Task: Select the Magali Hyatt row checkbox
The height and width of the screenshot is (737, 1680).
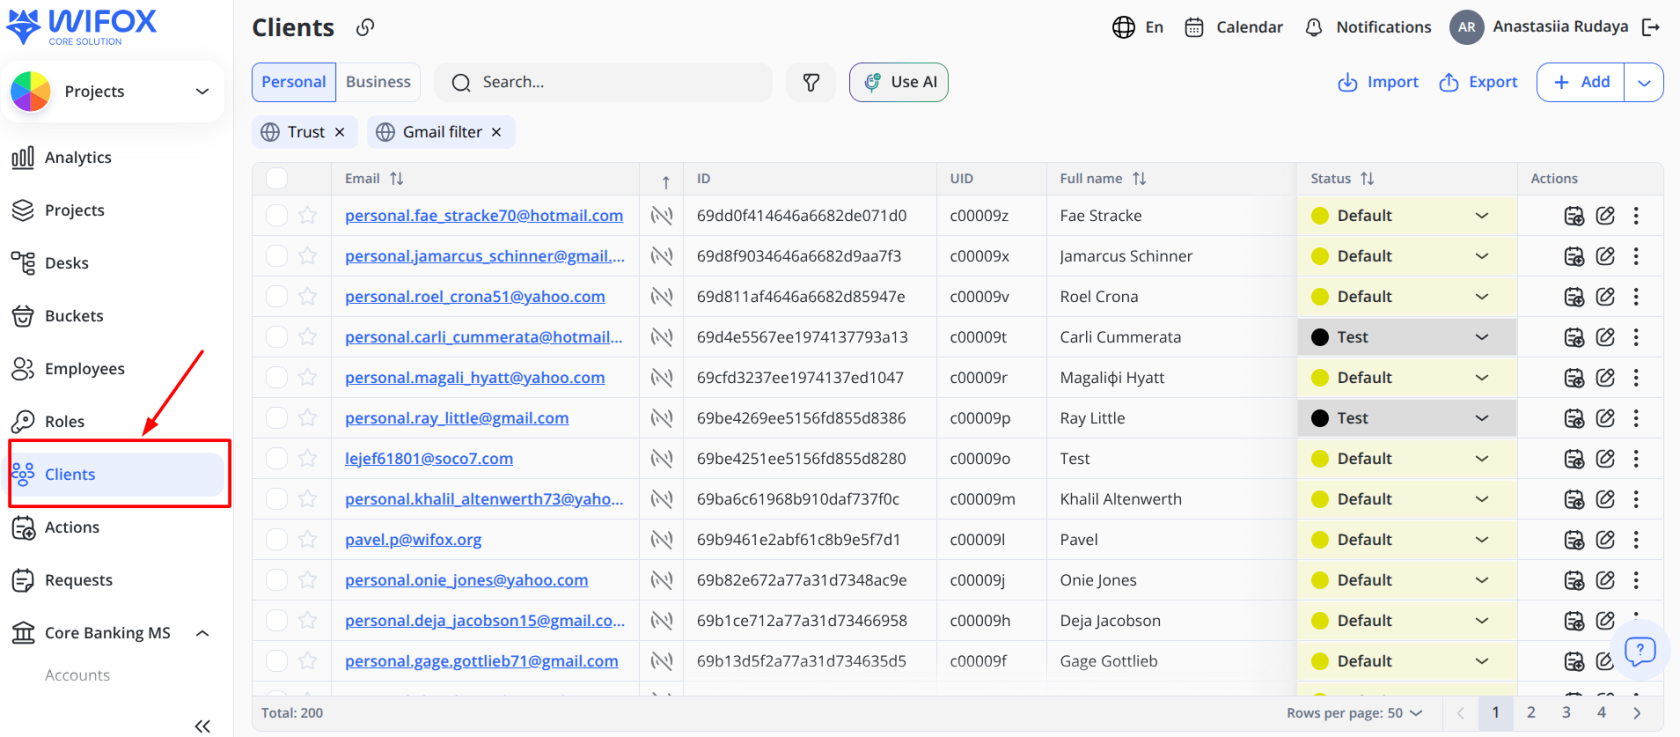Action: [277, 377]
